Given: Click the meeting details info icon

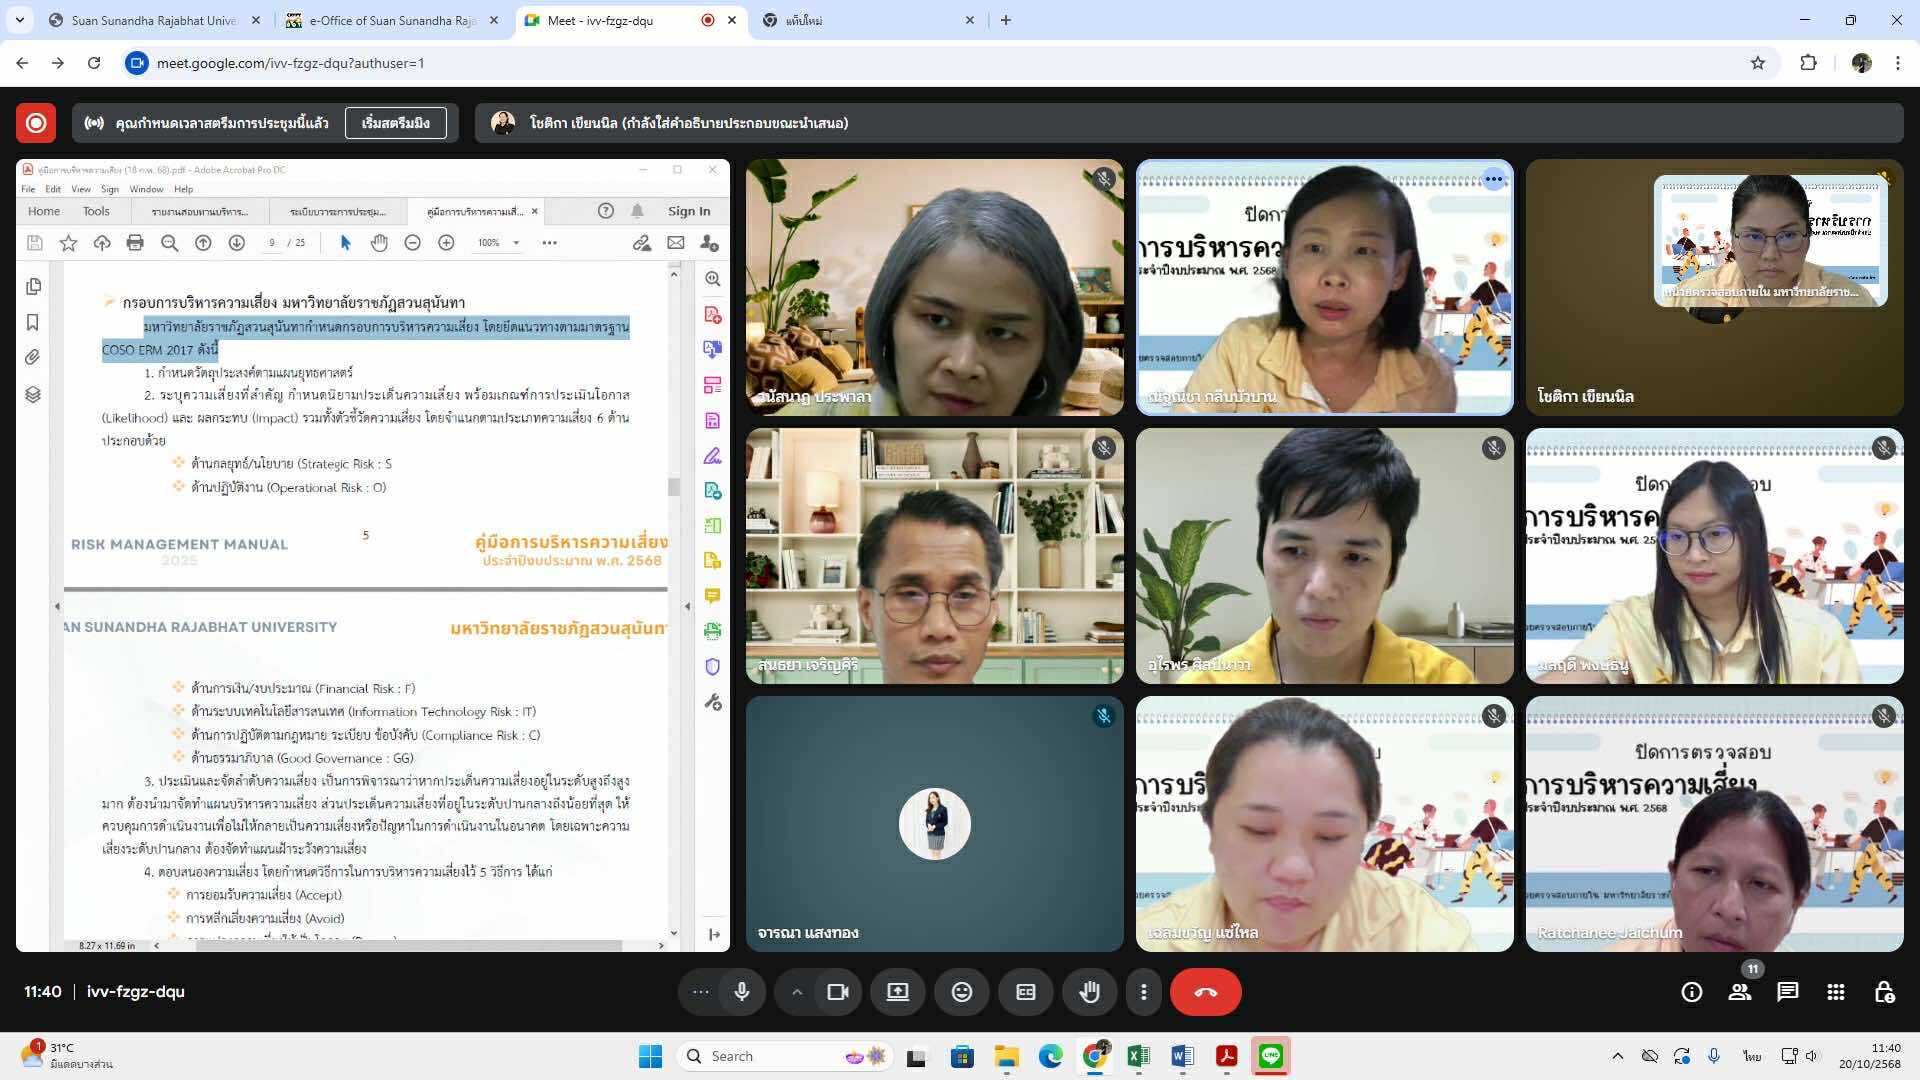Looking at the screenshot, I should (1691, 992).
